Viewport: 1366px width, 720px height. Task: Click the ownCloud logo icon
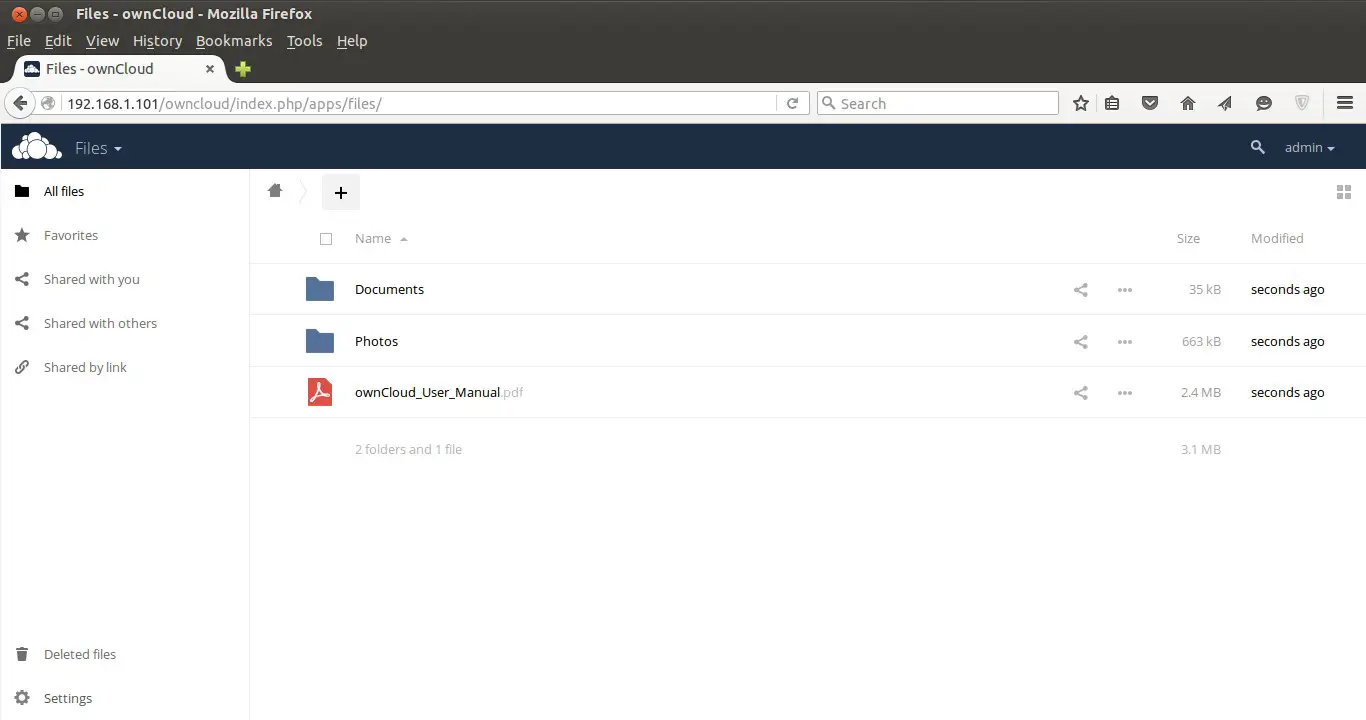(36, 147)
